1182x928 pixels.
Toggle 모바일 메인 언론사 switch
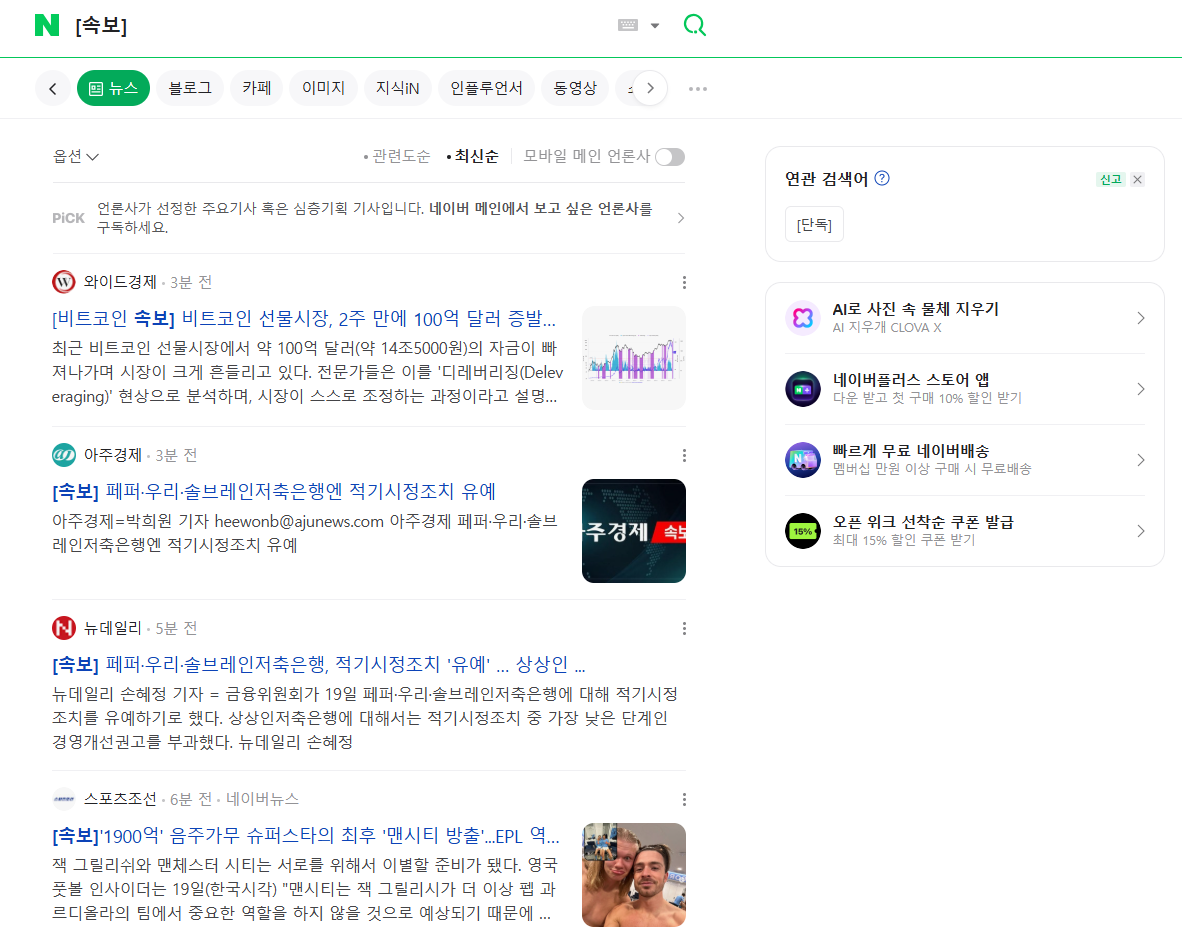pyautogui.click(x=670, y=157)
